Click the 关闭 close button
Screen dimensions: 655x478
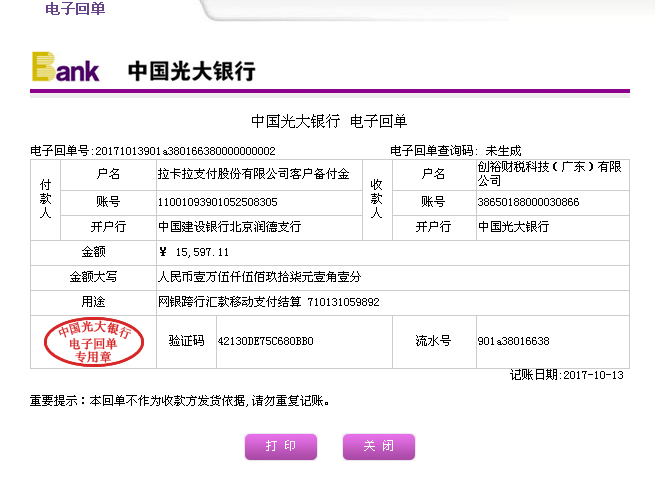tap(378, 446)
